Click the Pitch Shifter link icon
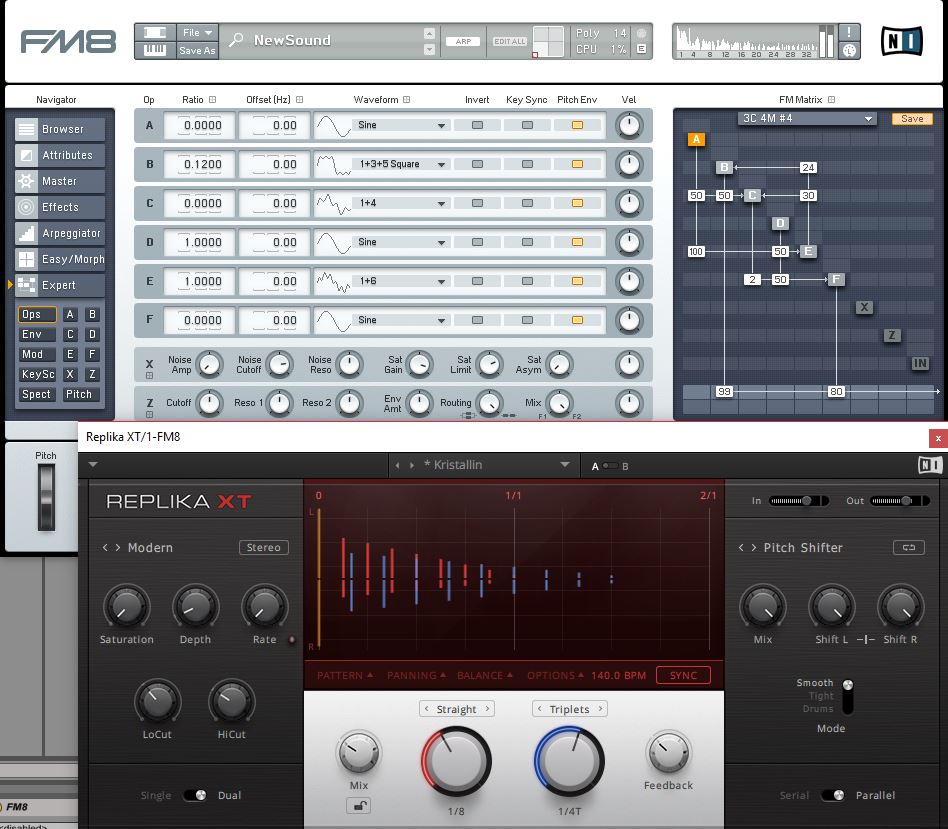 pos(909,547)
